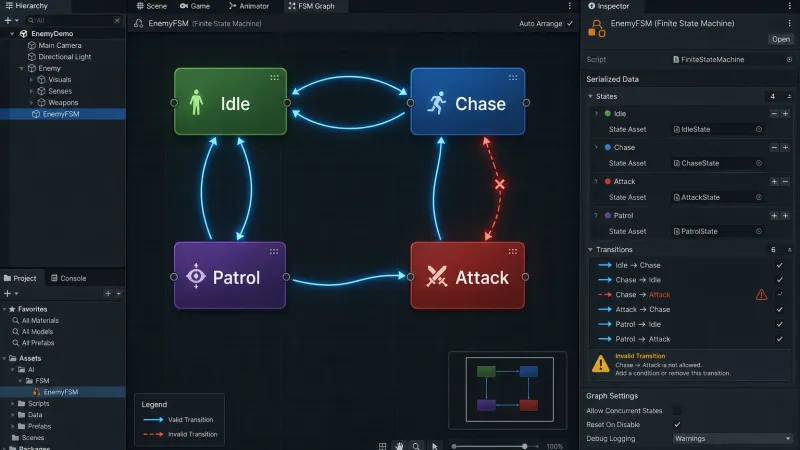
Task: Uncheck Reset On Disable
Action: (x=677, y=424)
